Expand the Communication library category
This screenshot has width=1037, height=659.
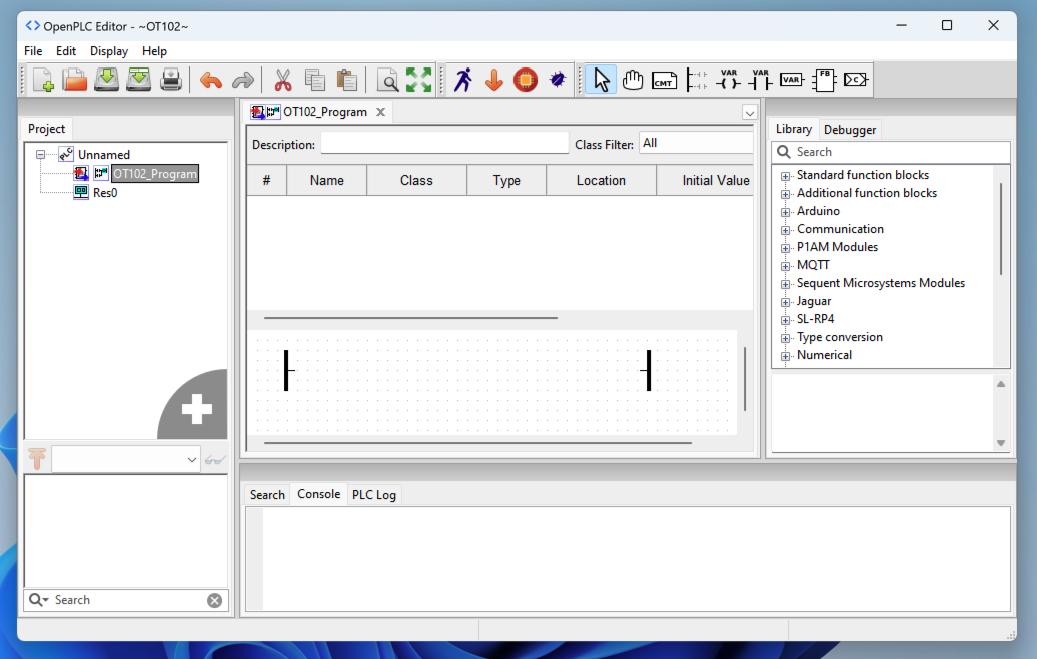click(786, 230)
